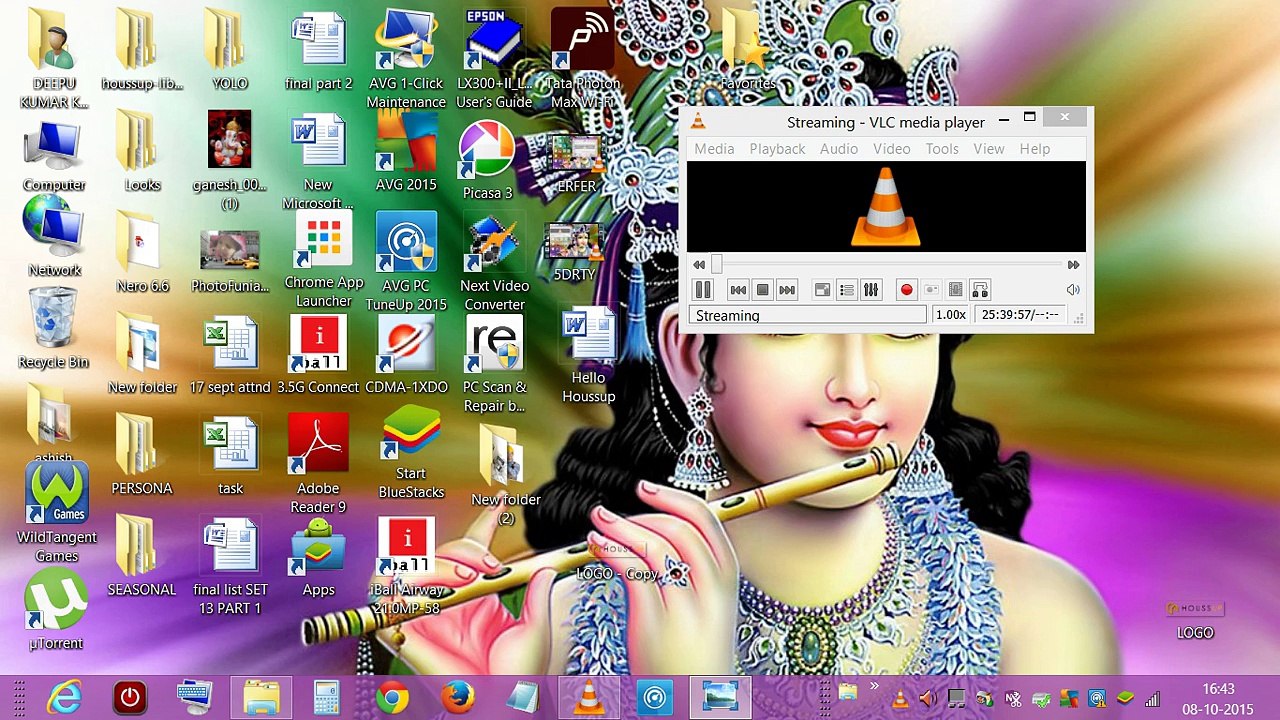The width and height of the screenshot is (1280, 720).
Task: Select the YOLO folder on desktop
Action: pyautogui.click(x=229, y=50)
